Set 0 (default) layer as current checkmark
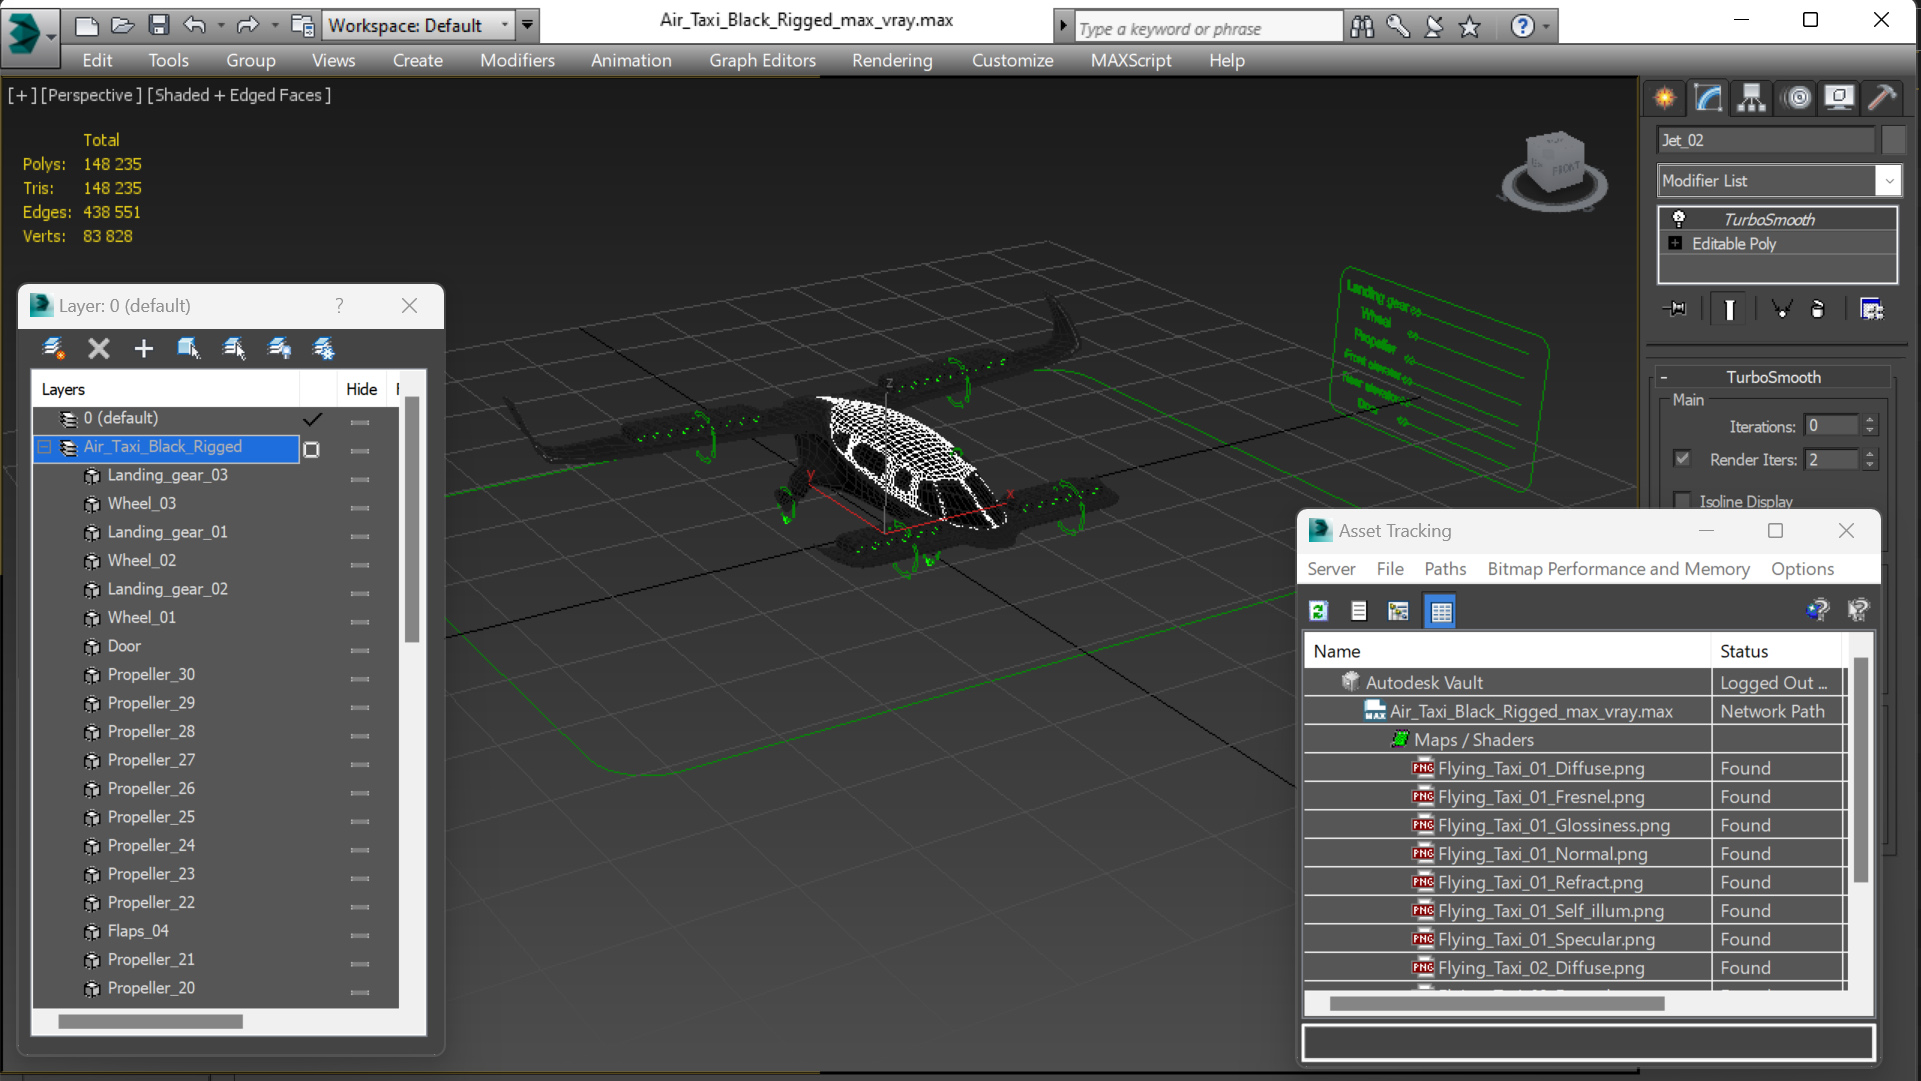The height and width of the screenshot is (1081, 1921). pos(312,419)
